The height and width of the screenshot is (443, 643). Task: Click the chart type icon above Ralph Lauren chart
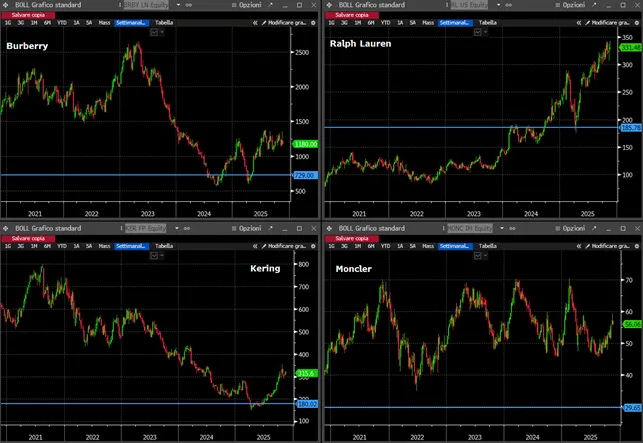pos(477,32)
